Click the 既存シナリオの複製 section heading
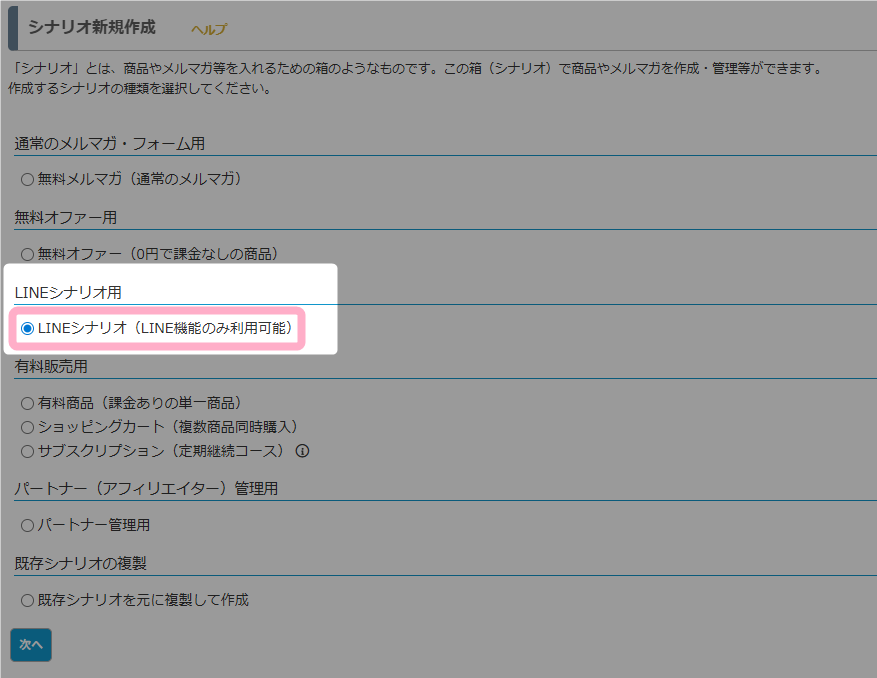Image resolution: width=877 pixels, height=678 pixels. [x=81, y=563]
